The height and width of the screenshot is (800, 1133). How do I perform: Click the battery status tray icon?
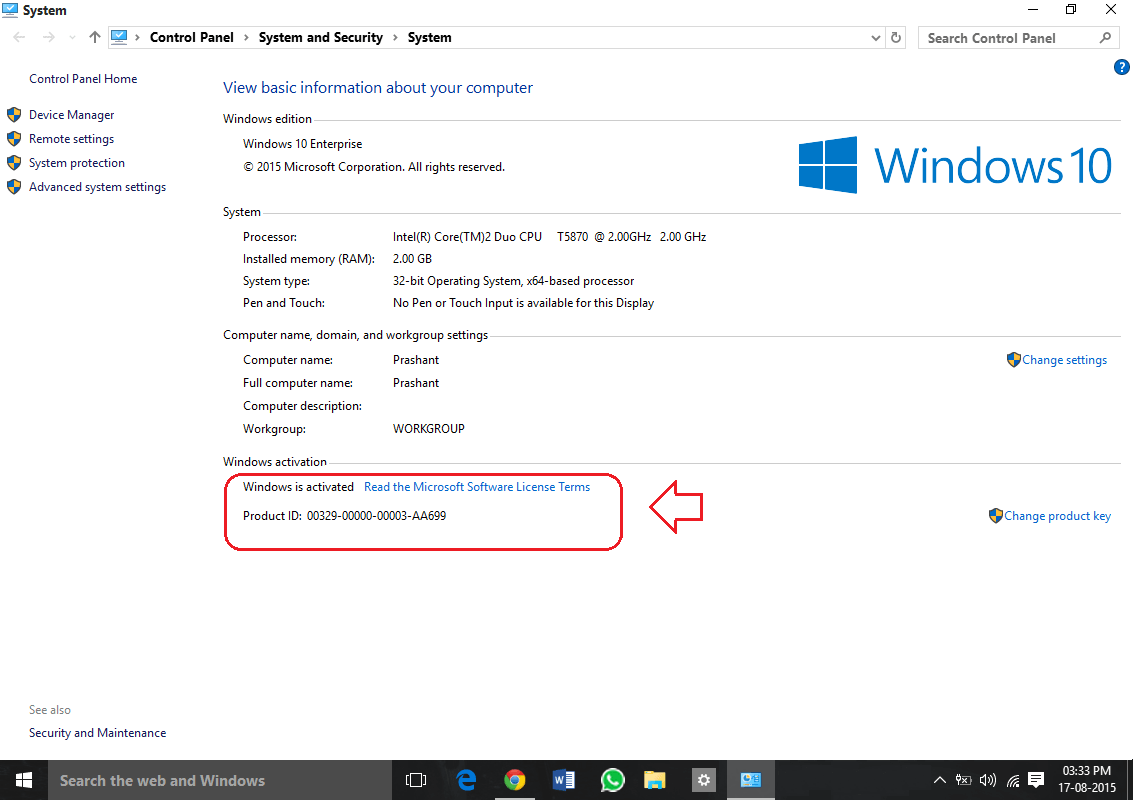pyautogui.click(x=963, y=780)
